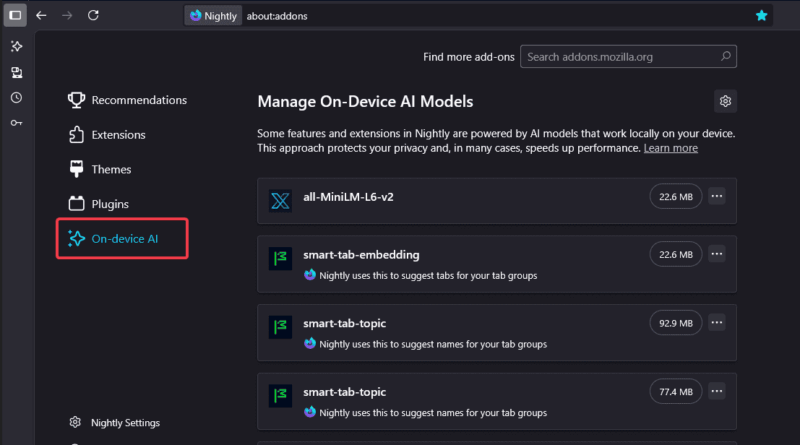The width and height of the screenshot is (800, 445).
Task: Click the icon of 77.4 MB smart-tab-topic
Action: point(280,395)
